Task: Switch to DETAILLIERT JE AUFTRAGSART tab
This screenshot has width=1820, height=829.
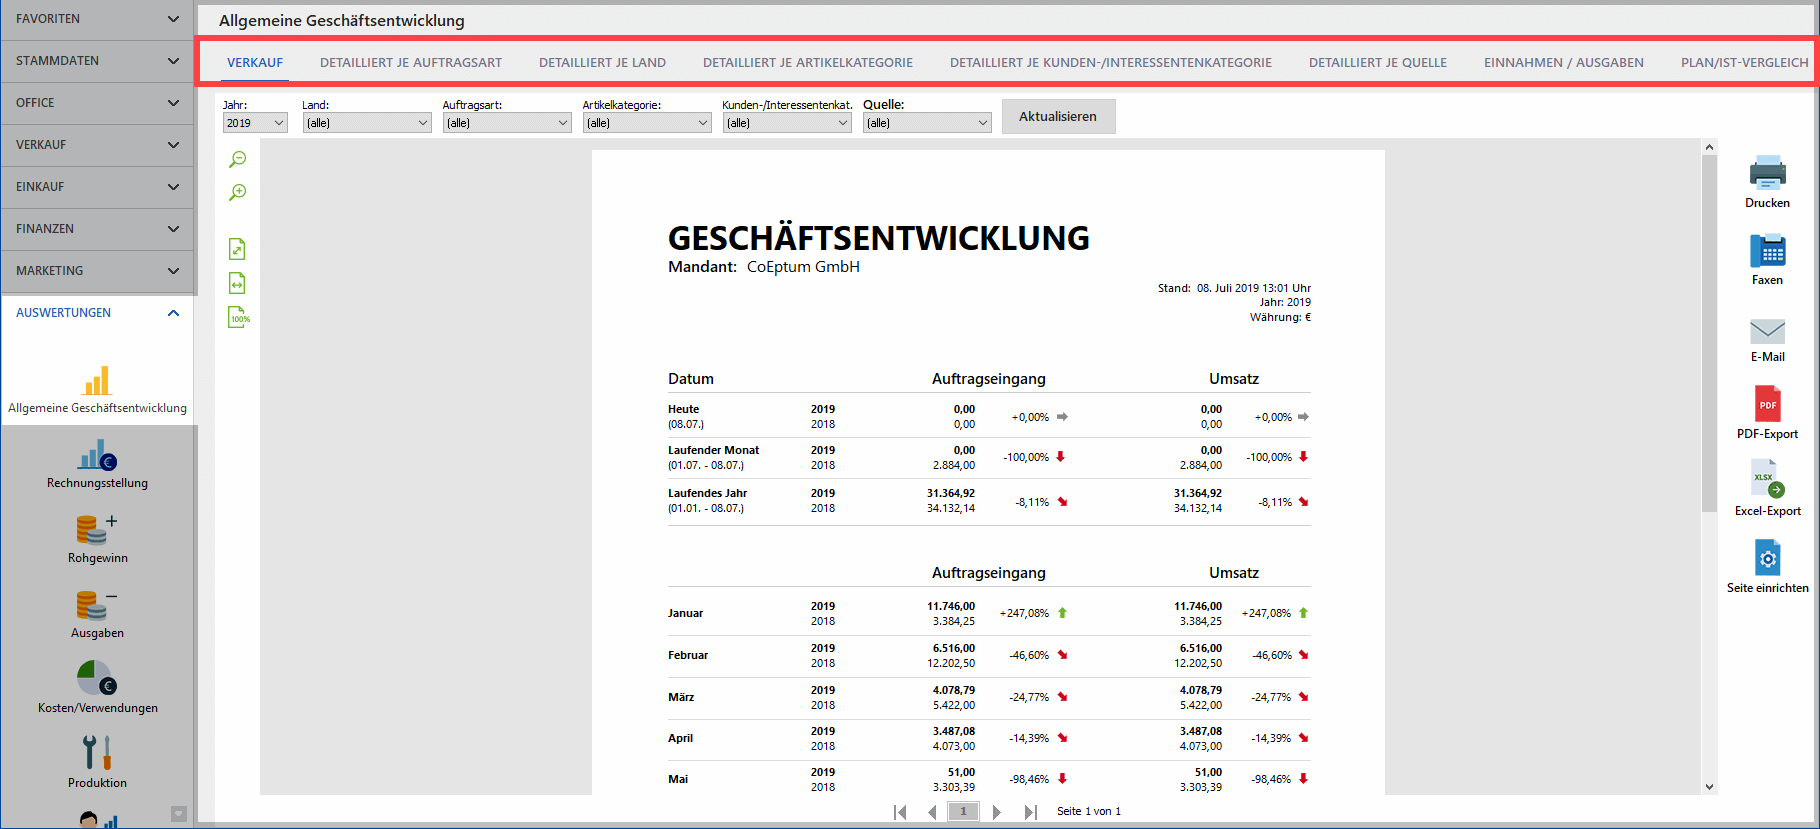Action: point(411,62)
